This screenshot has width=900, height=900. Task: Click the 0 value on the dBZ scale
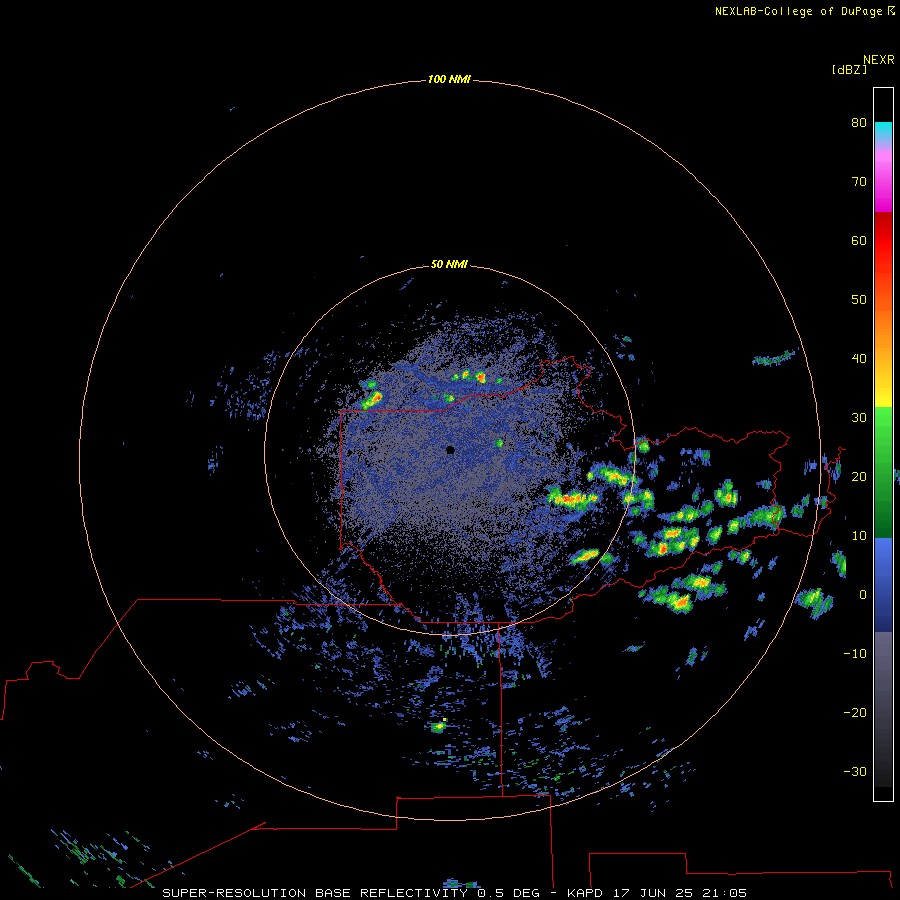pyautogui.click(x=863, y=595)
